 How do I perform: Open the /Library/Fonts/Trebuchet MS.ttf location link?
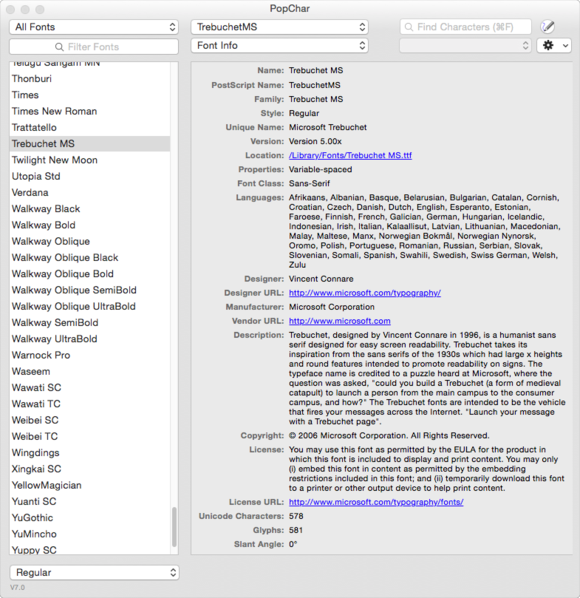(x=350, y=156)
